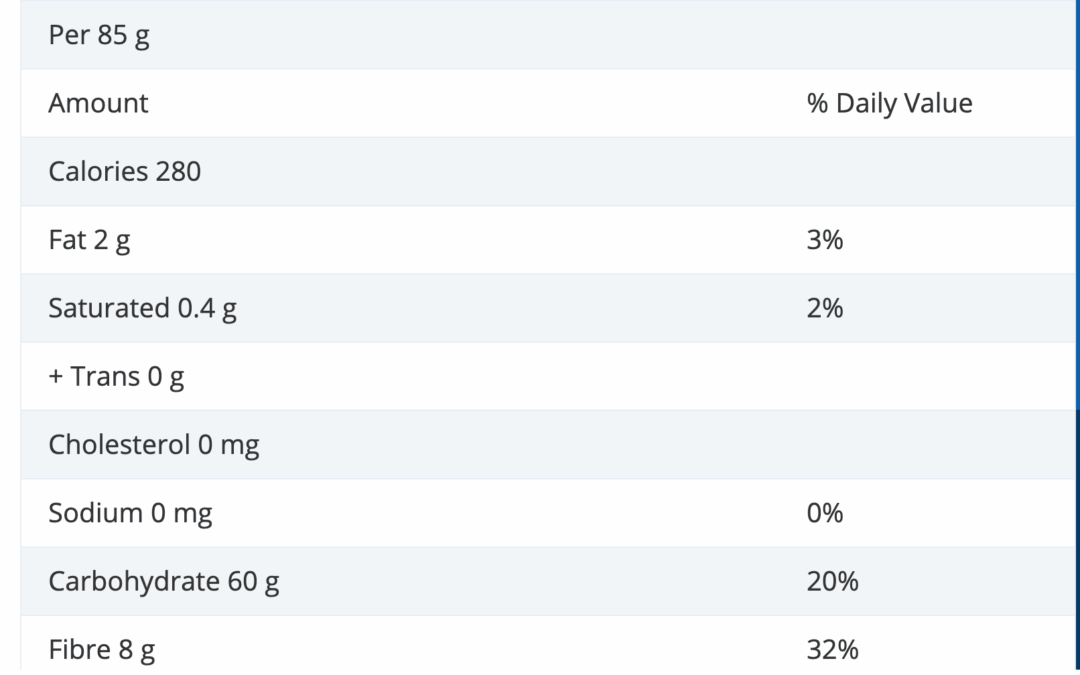Click the 'Sodium 0 mg' entry
Viewport: 1080px width, 675px height.
[x=130, y=513]
